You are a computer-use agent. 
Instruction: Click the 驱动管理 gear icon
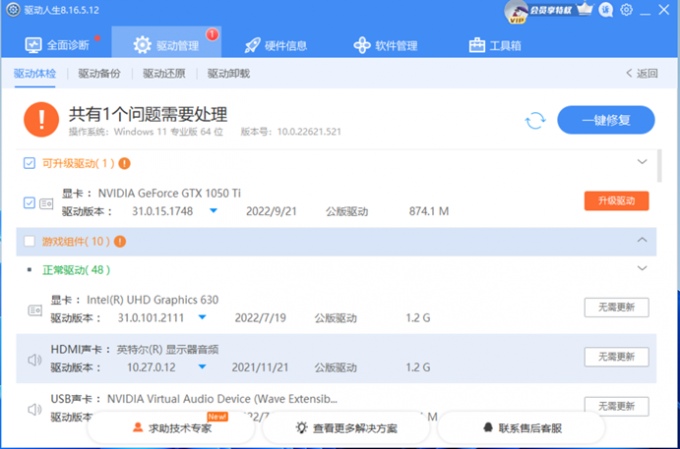(142, 45)
